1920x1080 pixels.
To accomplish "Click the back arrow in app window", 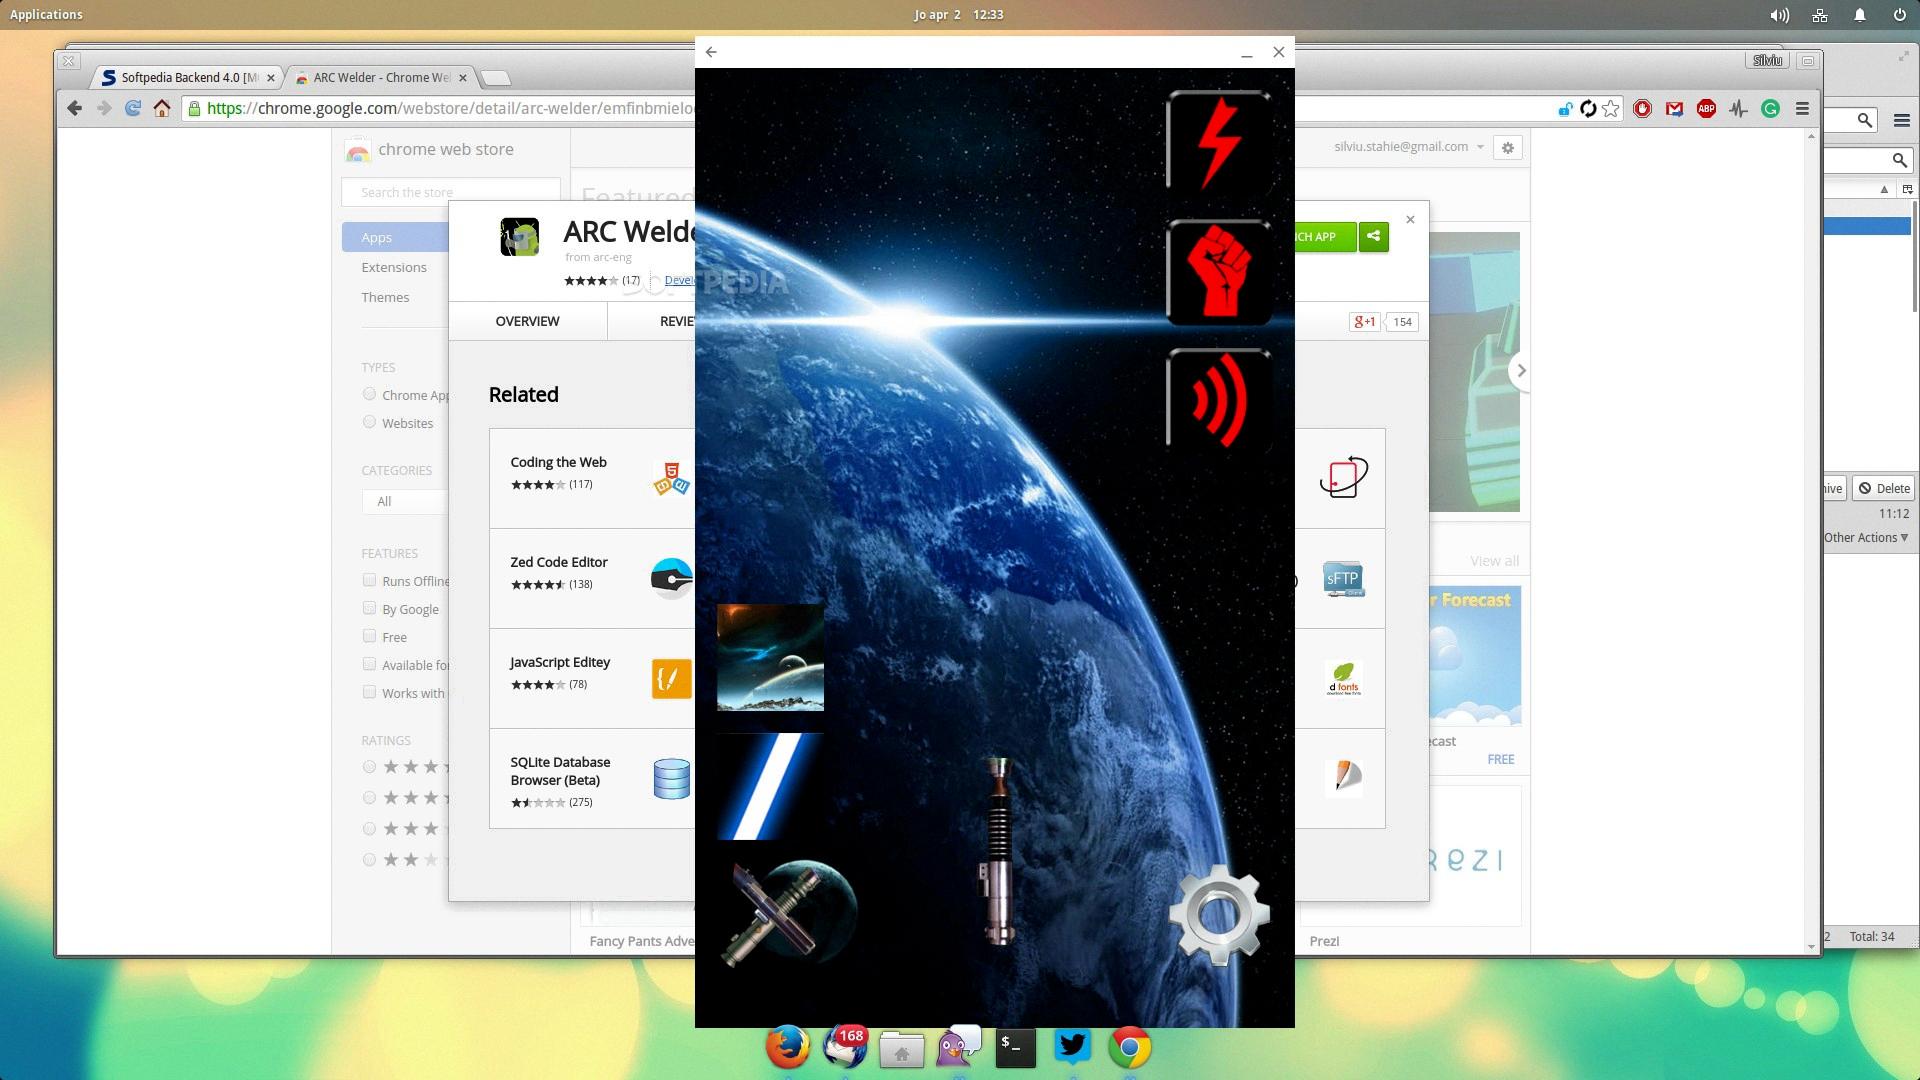I will click(711, 52).
